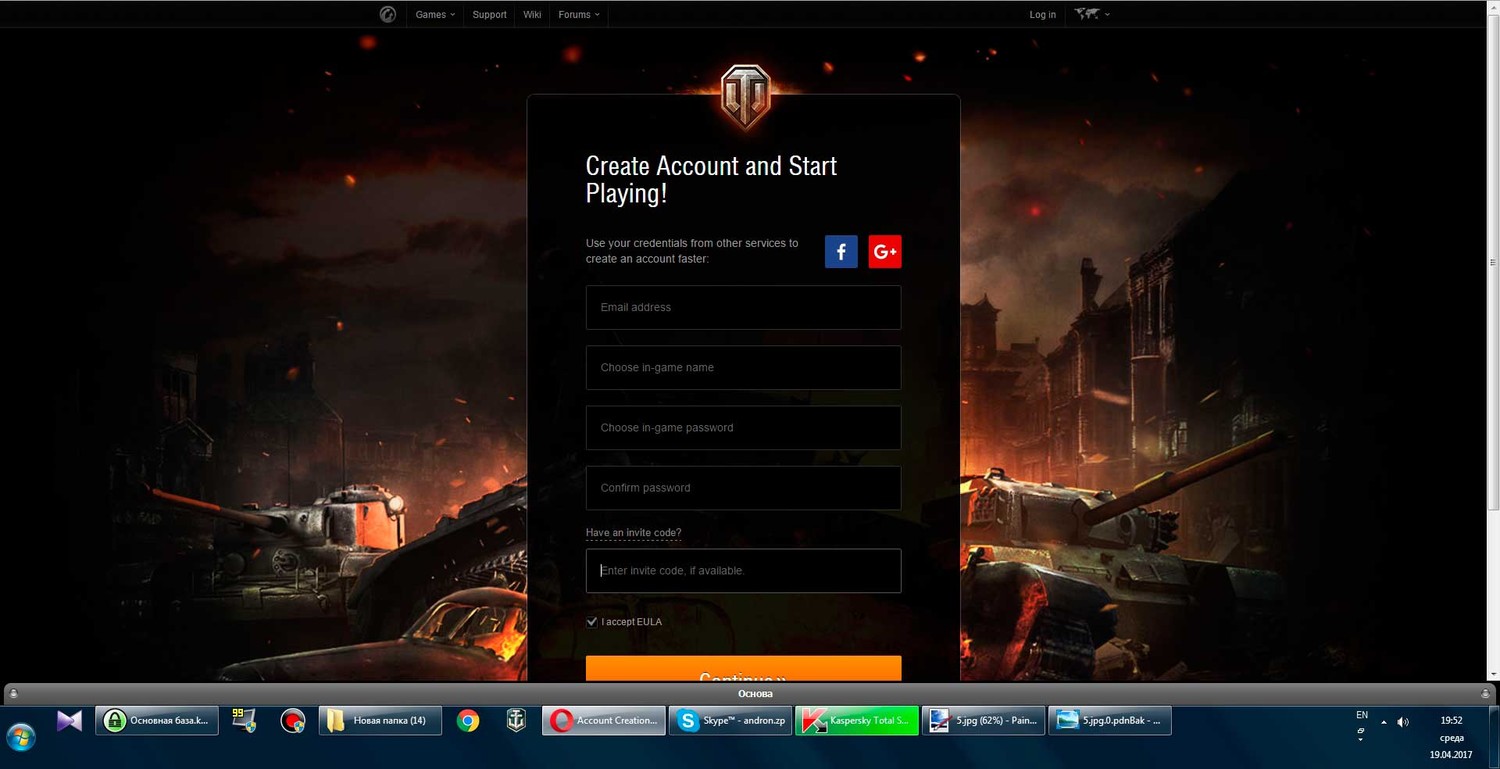Click the left lock icon on Основа bar
Image resolution: width=1500 pixels, height=769 pixels.
pyautogui.click(x=13, y=694)
